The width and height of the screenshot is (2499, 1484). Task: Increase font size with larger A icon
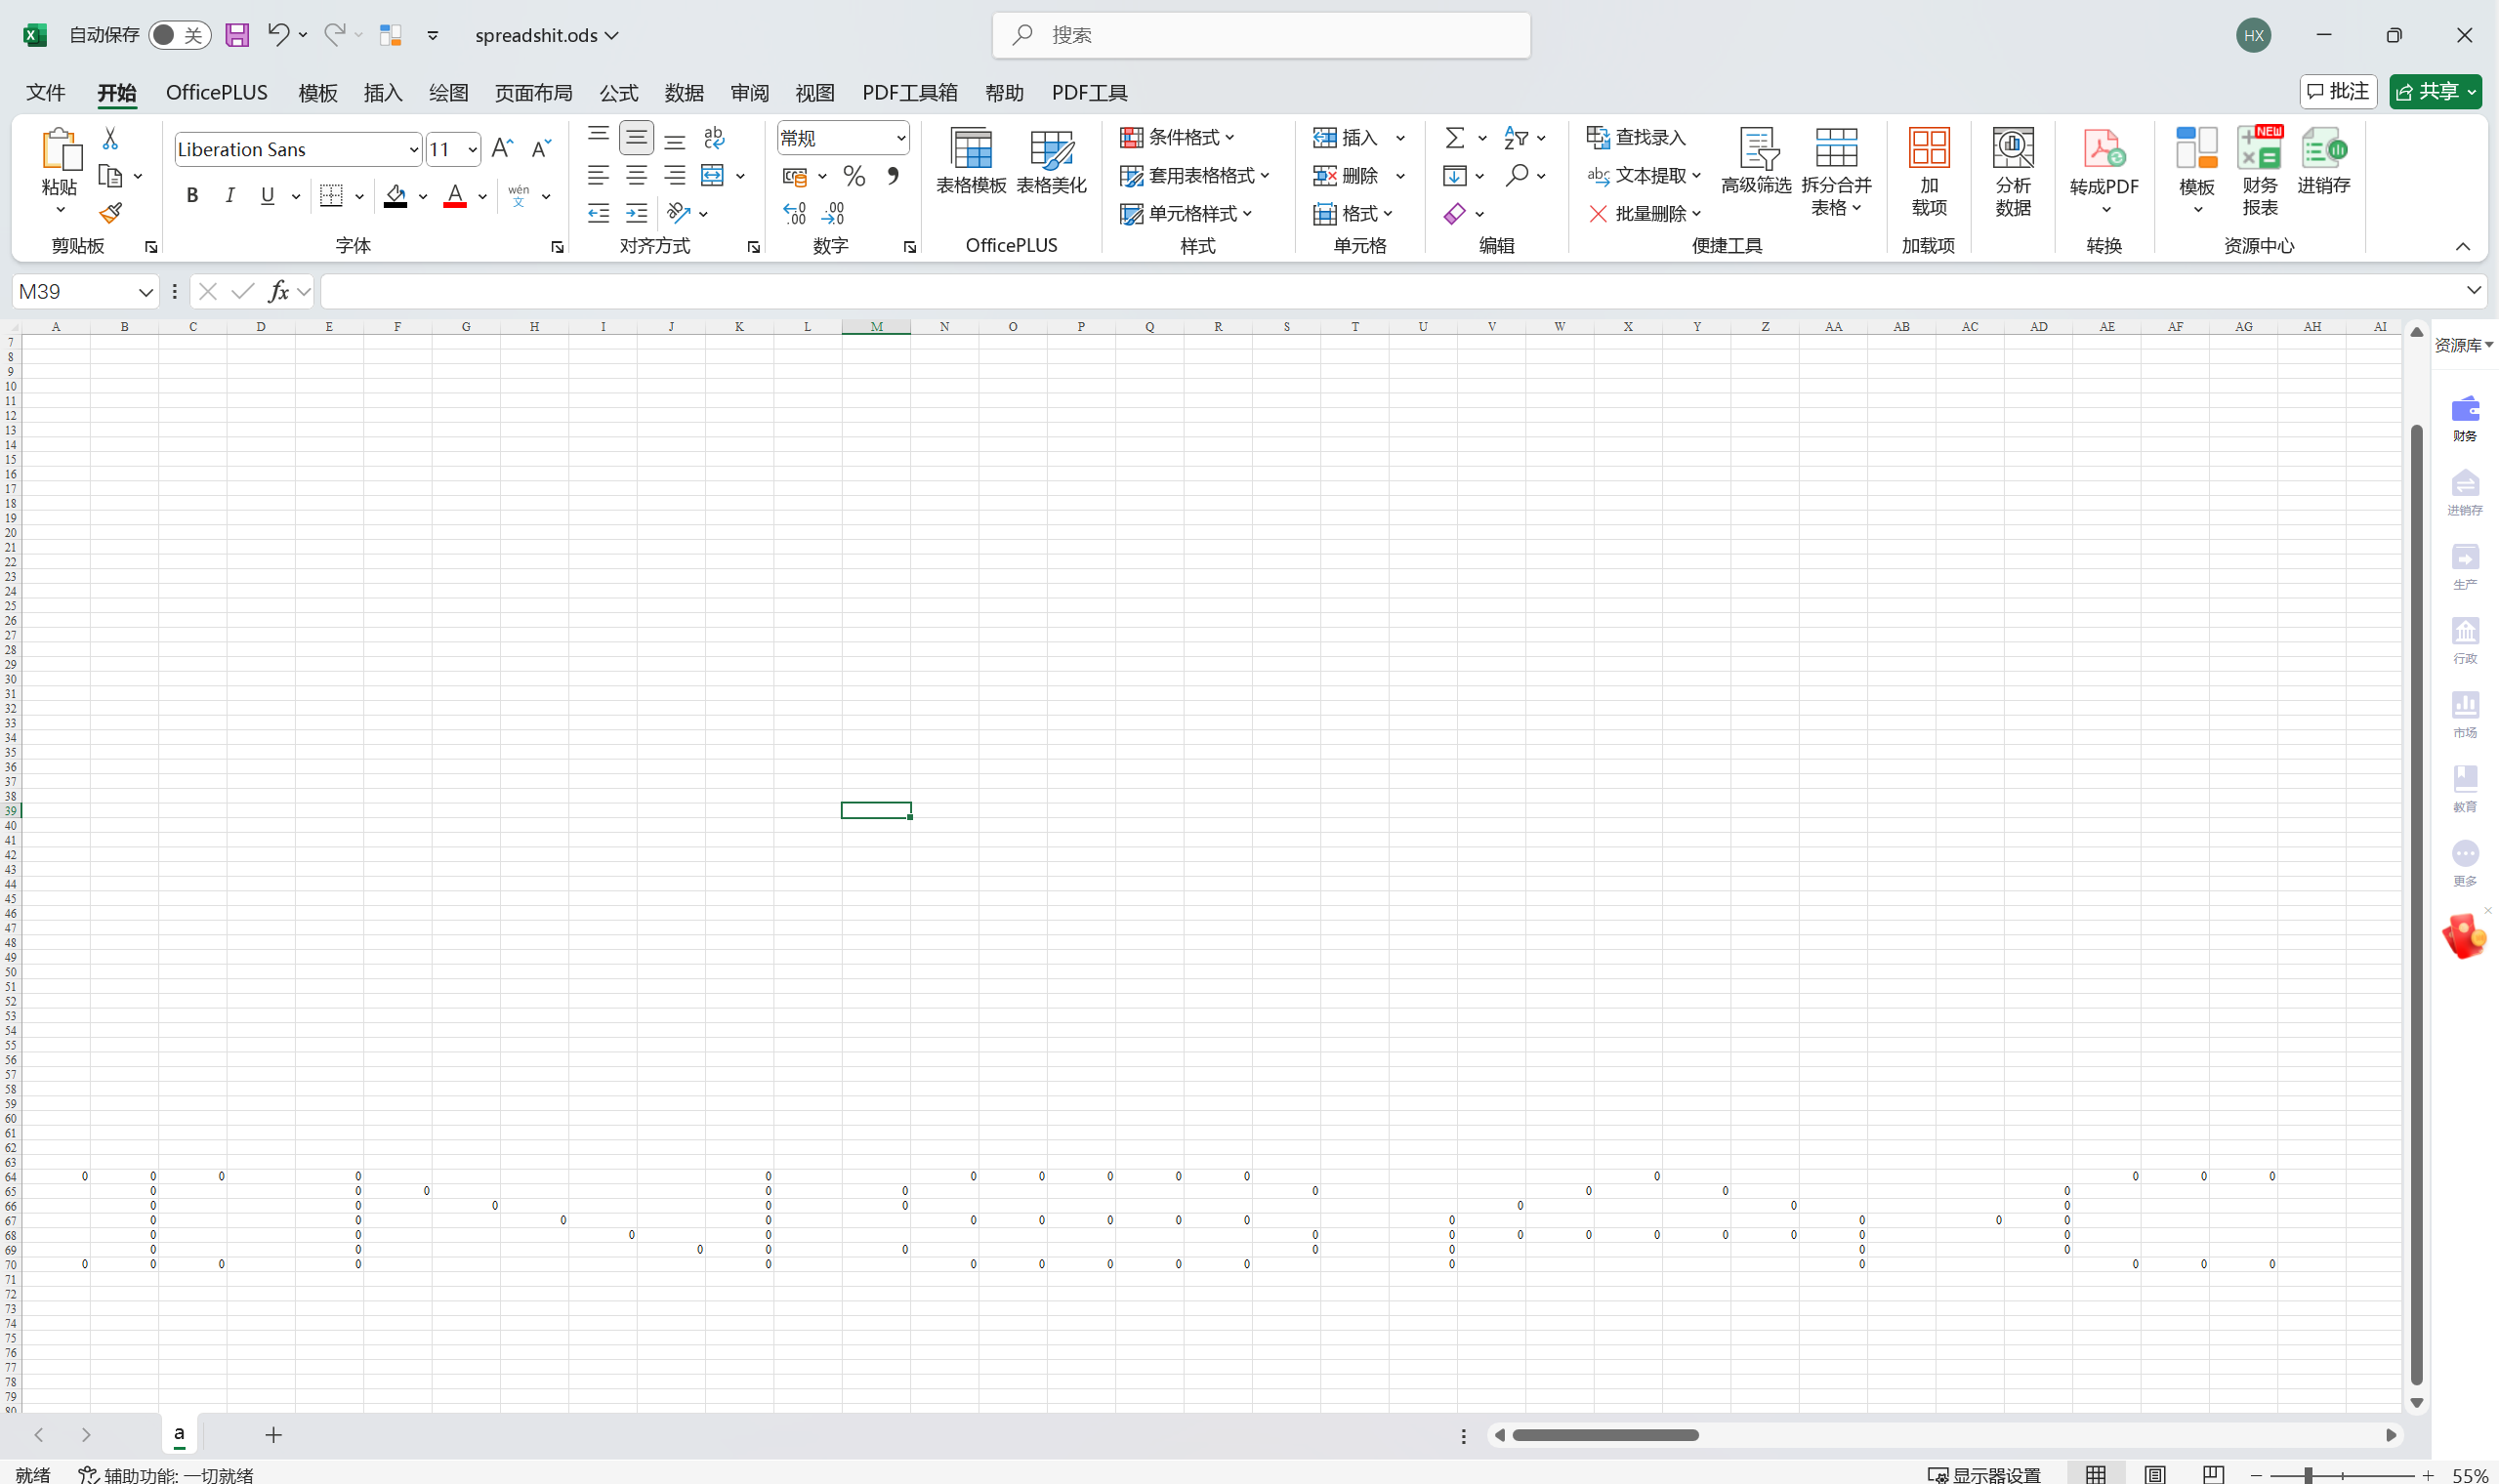(503, 149)
